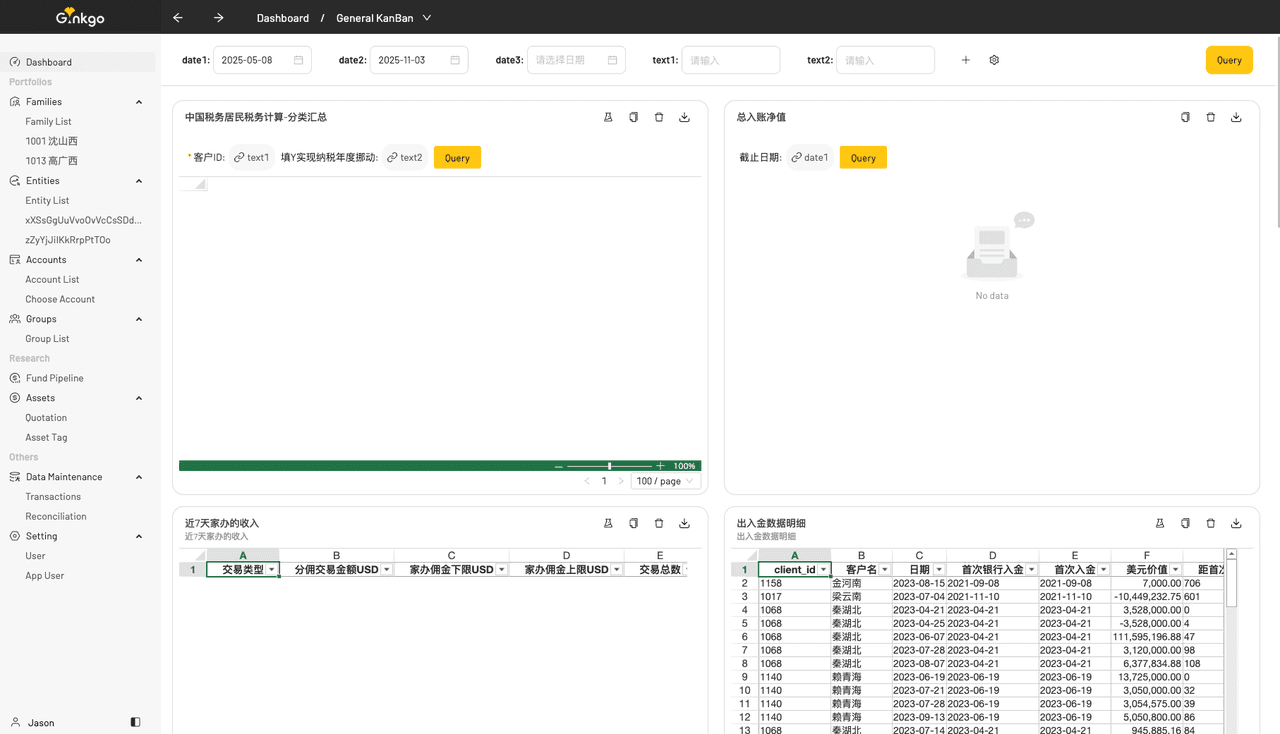Open the General KanBan dropdown in the breadcrumb

[x=427, y=18]
